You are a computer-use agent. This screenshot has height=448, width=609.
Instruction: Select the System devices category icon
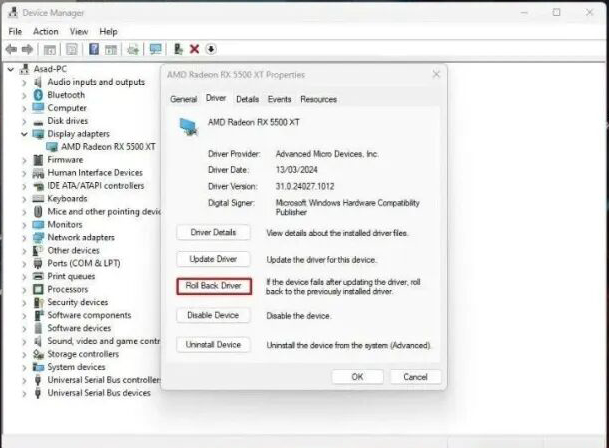click(x=38, y=367)
